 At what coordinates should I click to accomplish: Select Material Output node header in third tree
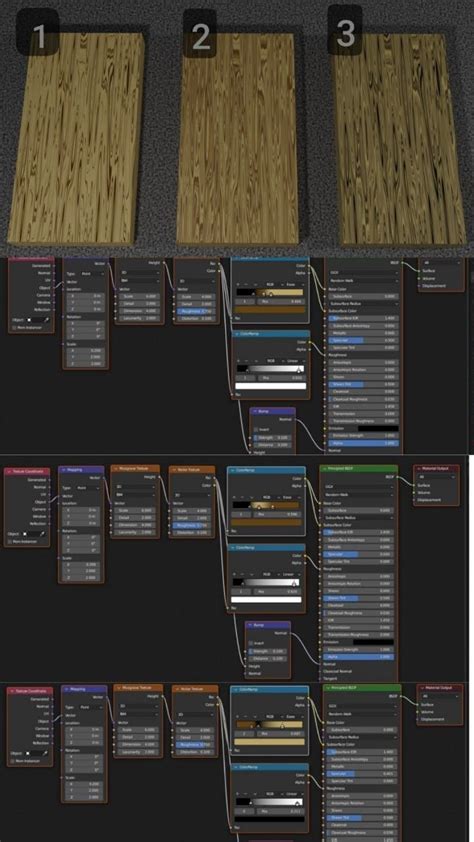point(440,688)
